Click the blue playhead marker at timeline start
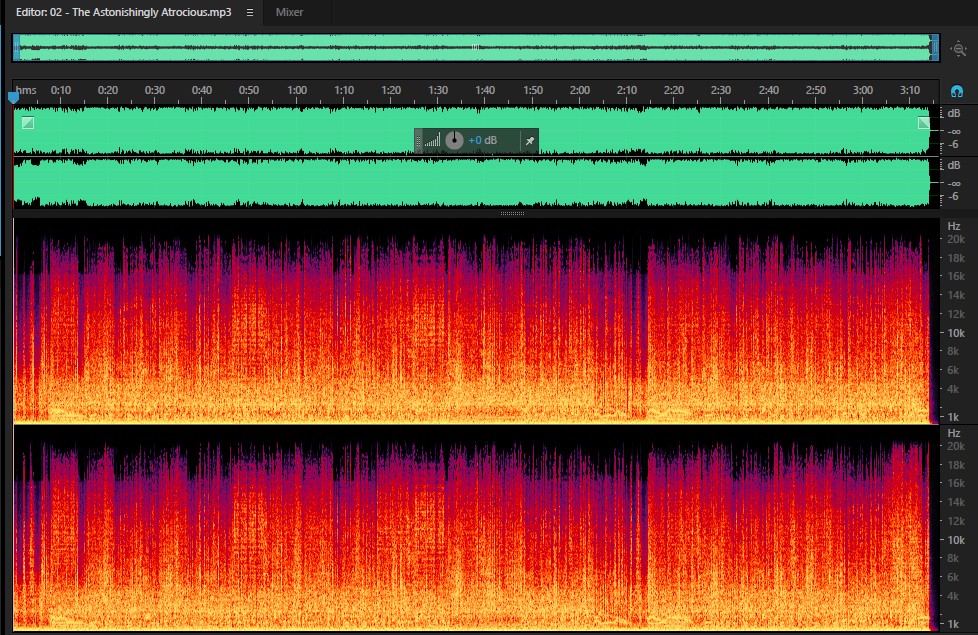 point(13,97)
